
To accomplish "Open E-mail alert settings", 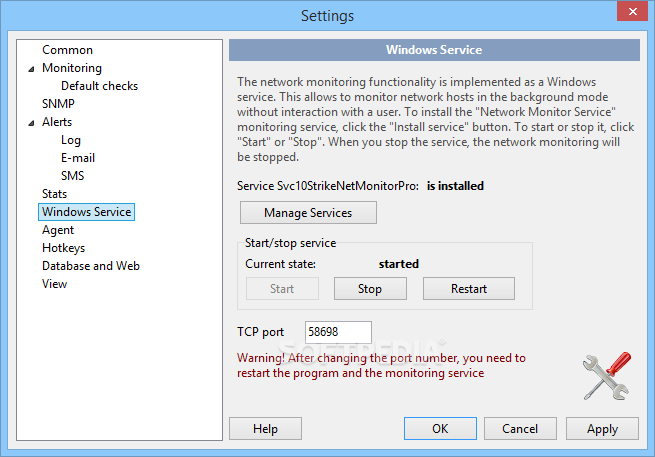I will tap(78, 158).
